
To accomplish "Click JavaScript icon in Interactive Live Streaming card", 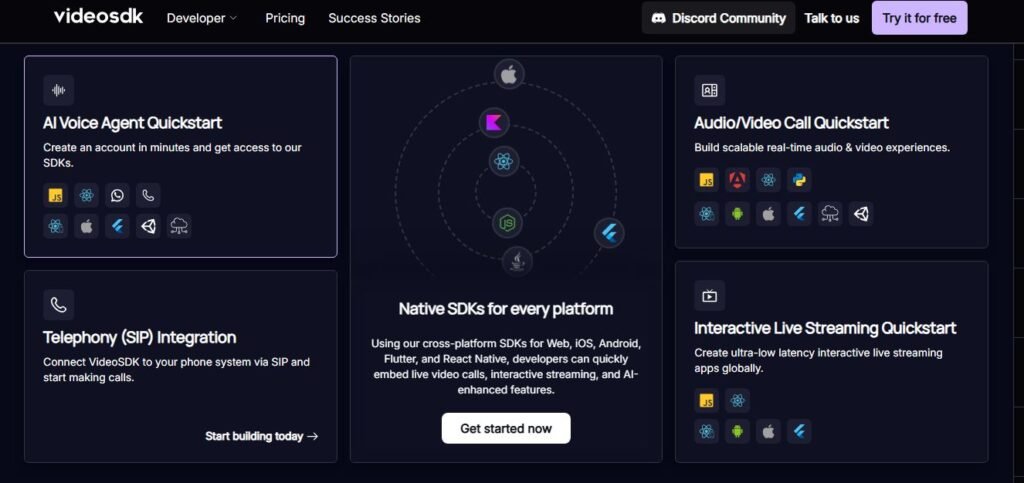I will point(707,401).
